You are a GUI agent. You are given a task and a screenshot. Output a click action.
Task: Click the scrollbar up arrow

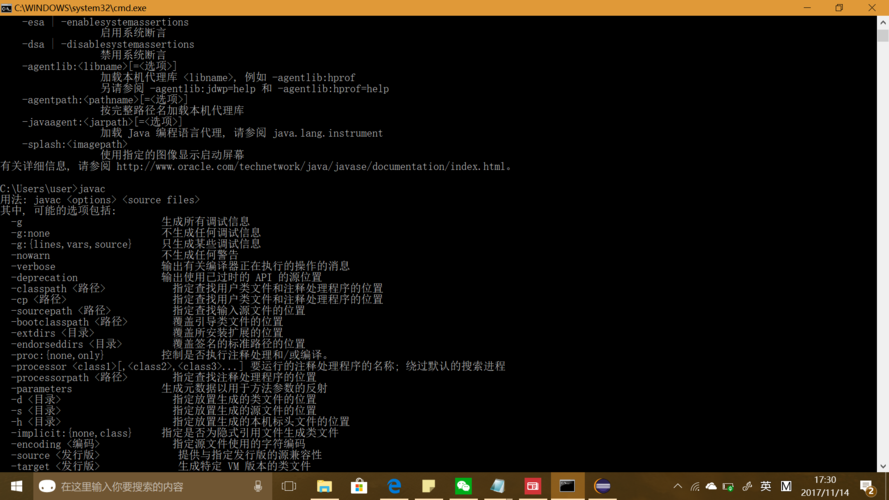883,23
